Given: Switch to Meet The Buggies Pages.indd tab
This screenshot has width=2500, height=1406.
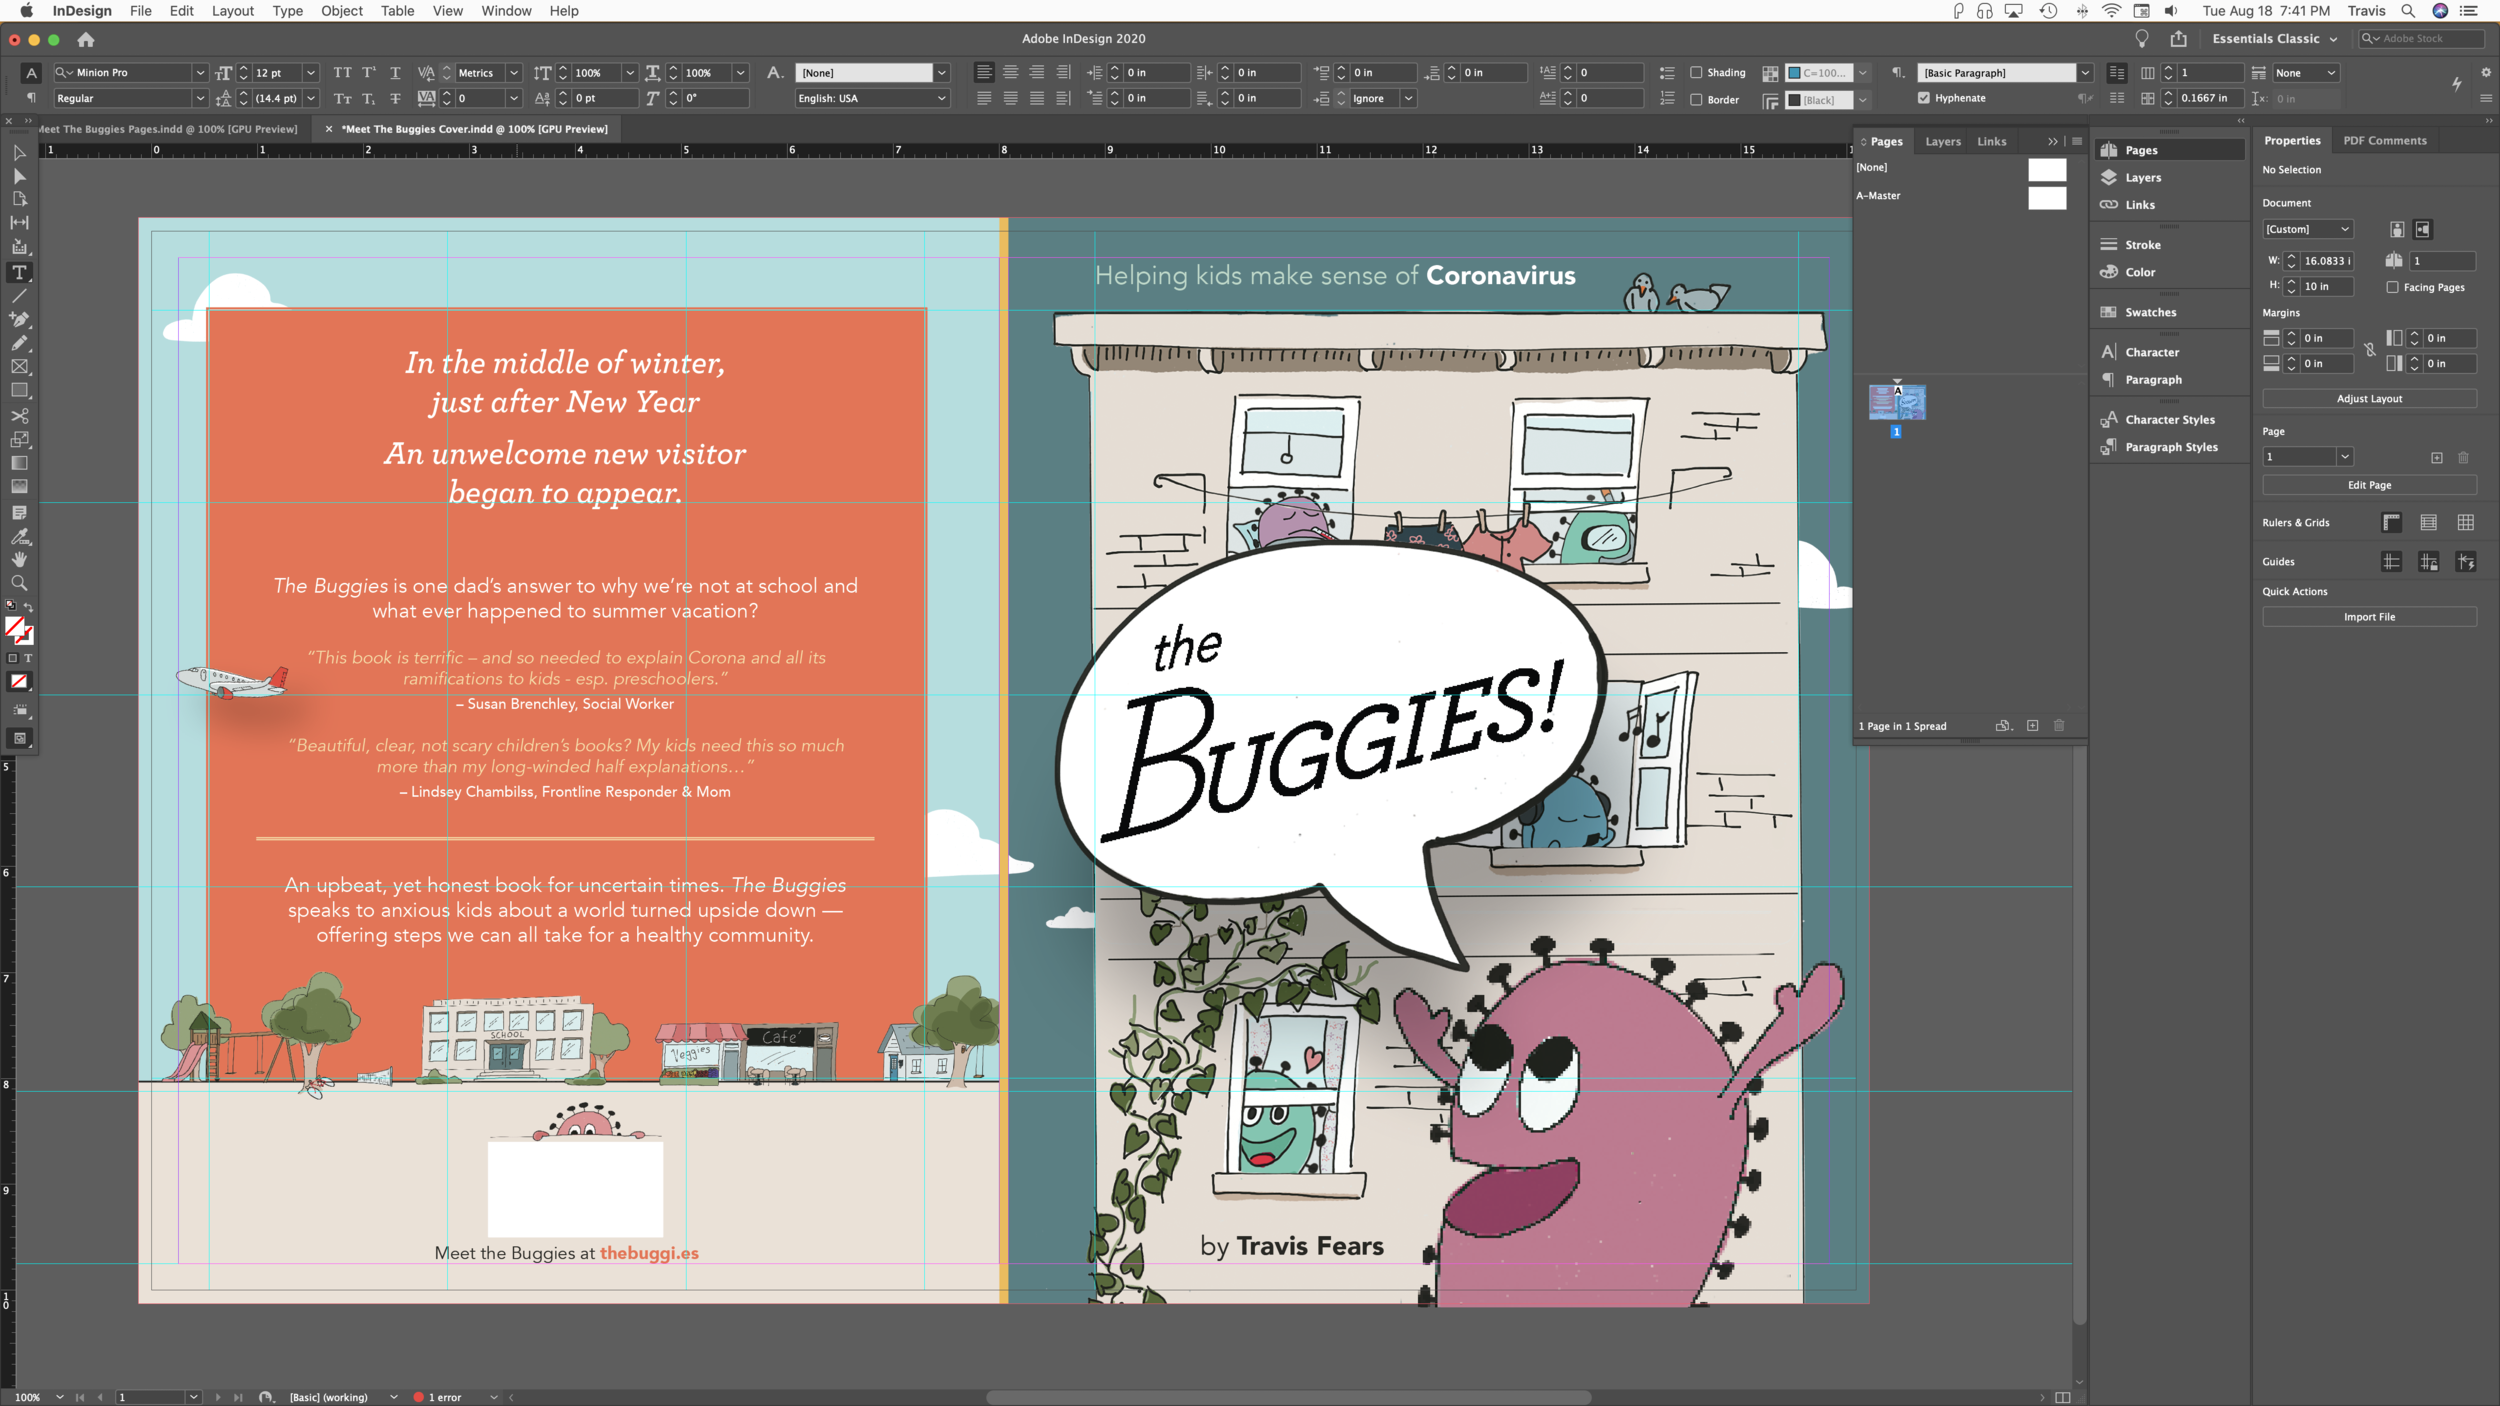Looking at the screenshot, I should coord(168,129).
